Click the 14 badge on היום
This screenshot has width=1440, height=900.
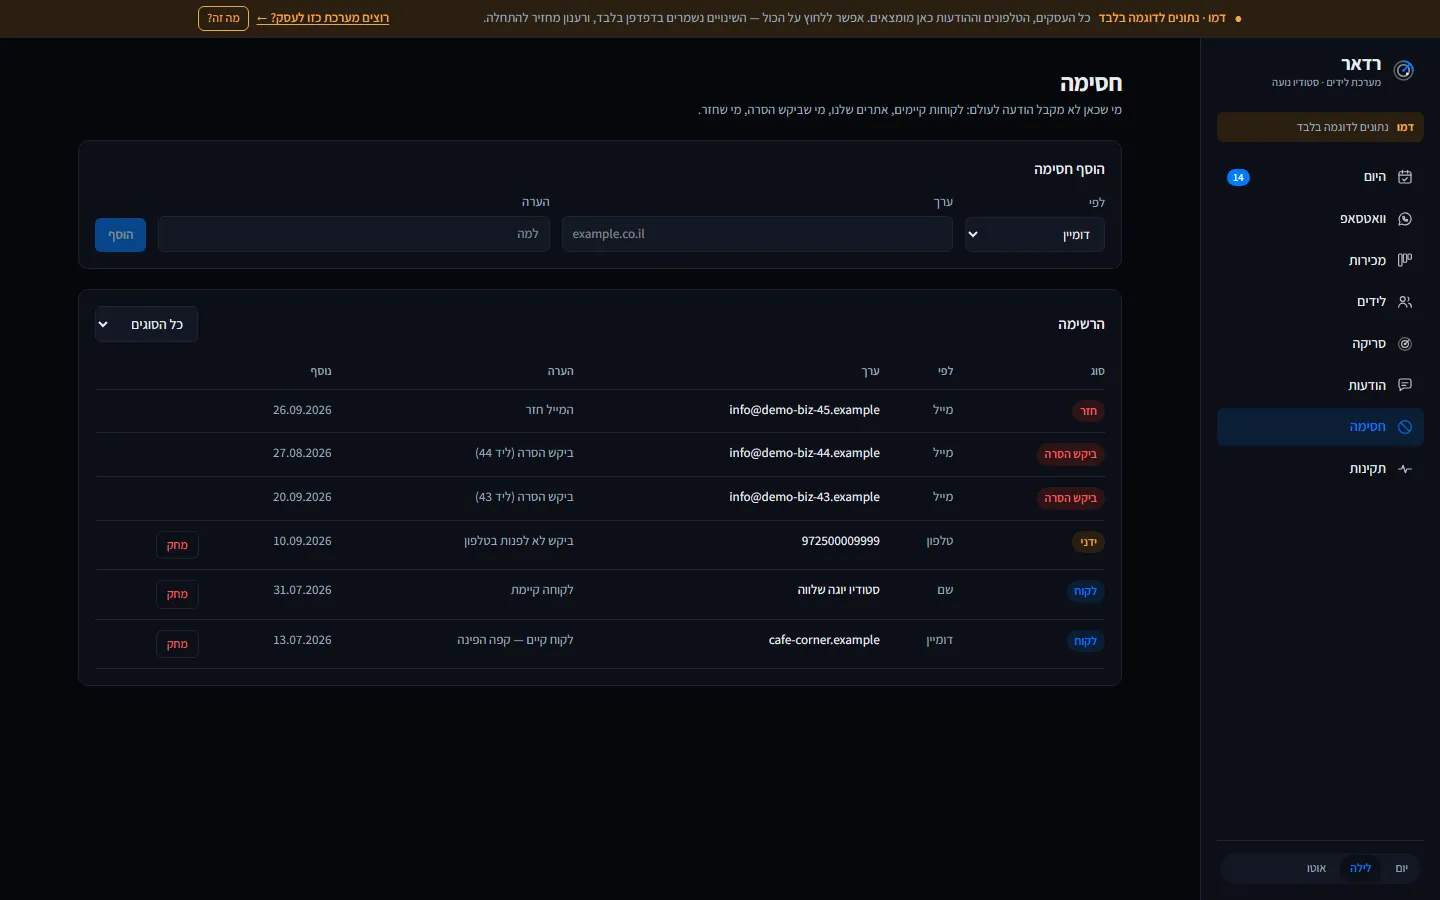pyautogui.click(x=1238, y=177)
